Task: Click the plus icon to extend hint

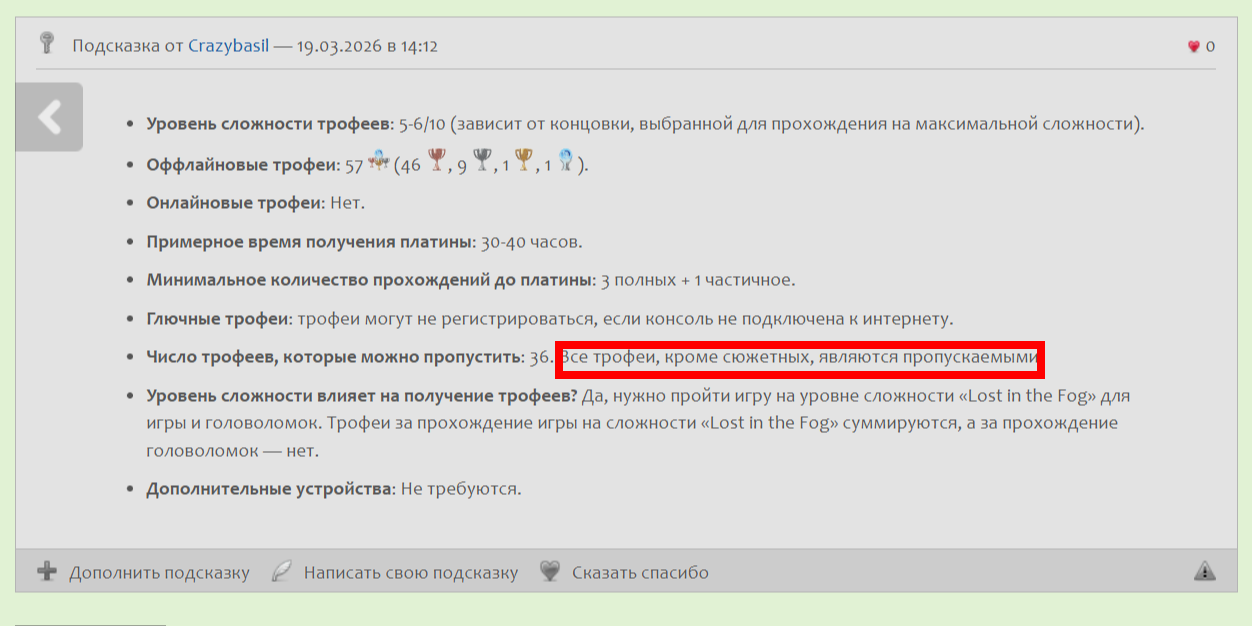Action: pos(47,572)
